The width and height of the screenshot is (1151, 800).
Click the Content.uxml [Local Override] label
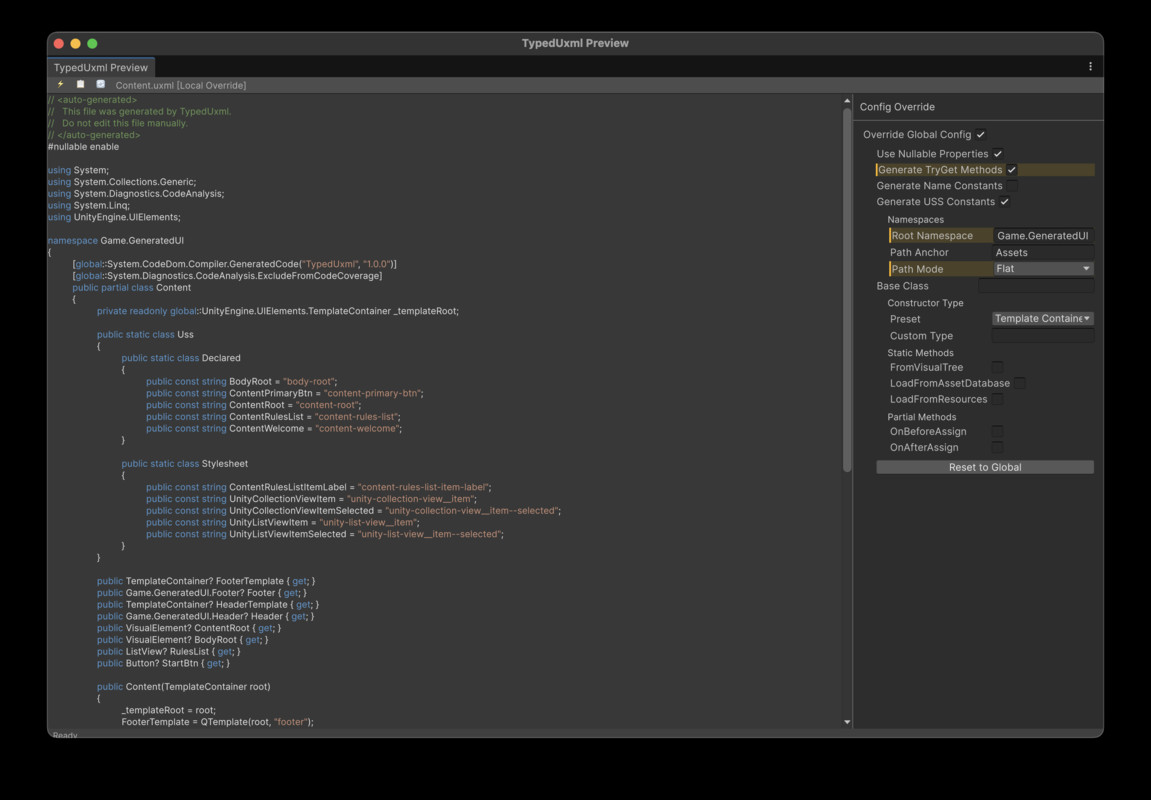(181, 85)
